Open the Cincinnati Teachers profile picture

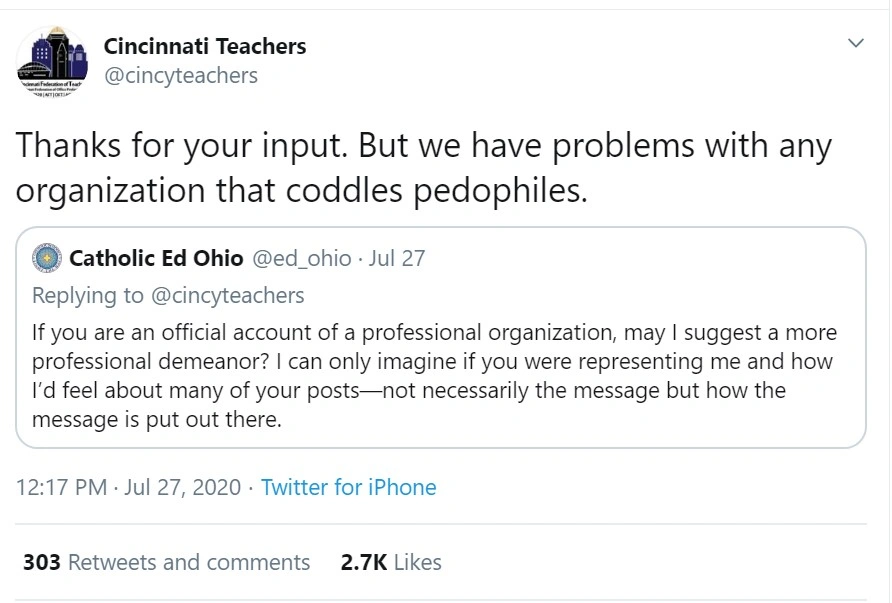click(51, 61)
